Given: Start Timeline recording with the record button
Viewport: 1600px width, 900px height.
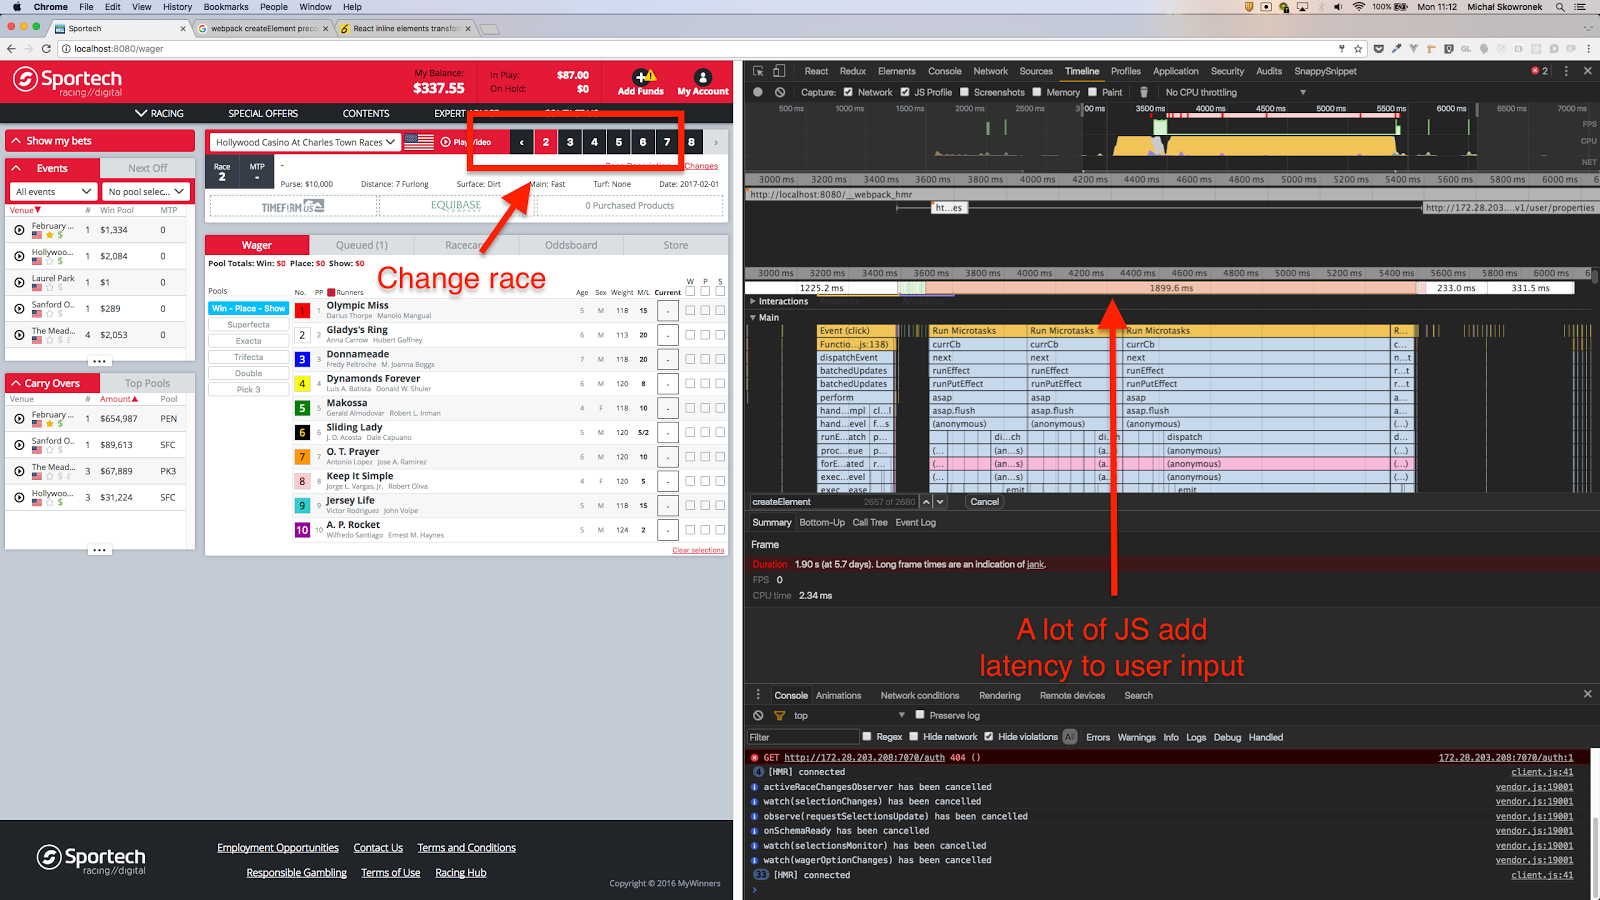Looking at the screenshot, I should 758,92.
